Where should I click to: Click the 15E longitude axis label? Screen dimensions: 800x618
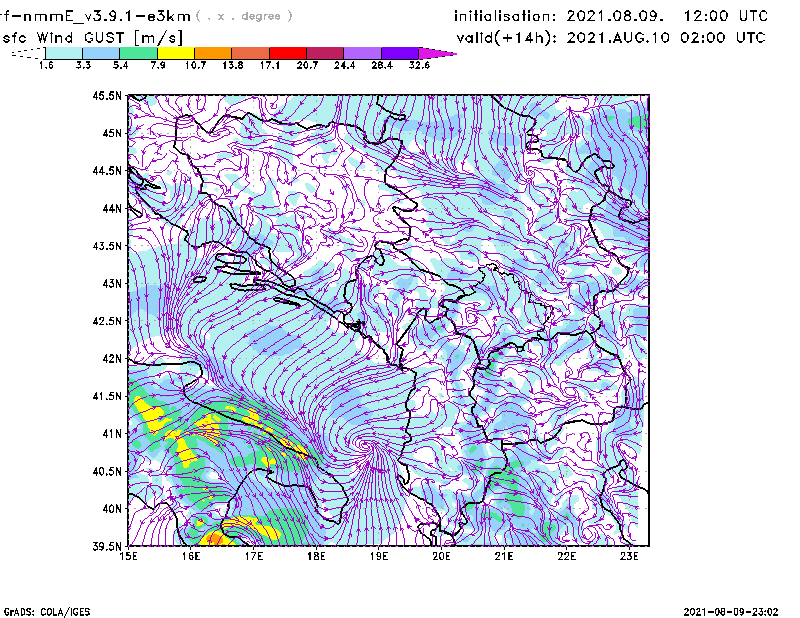click(x=129, y=556)
